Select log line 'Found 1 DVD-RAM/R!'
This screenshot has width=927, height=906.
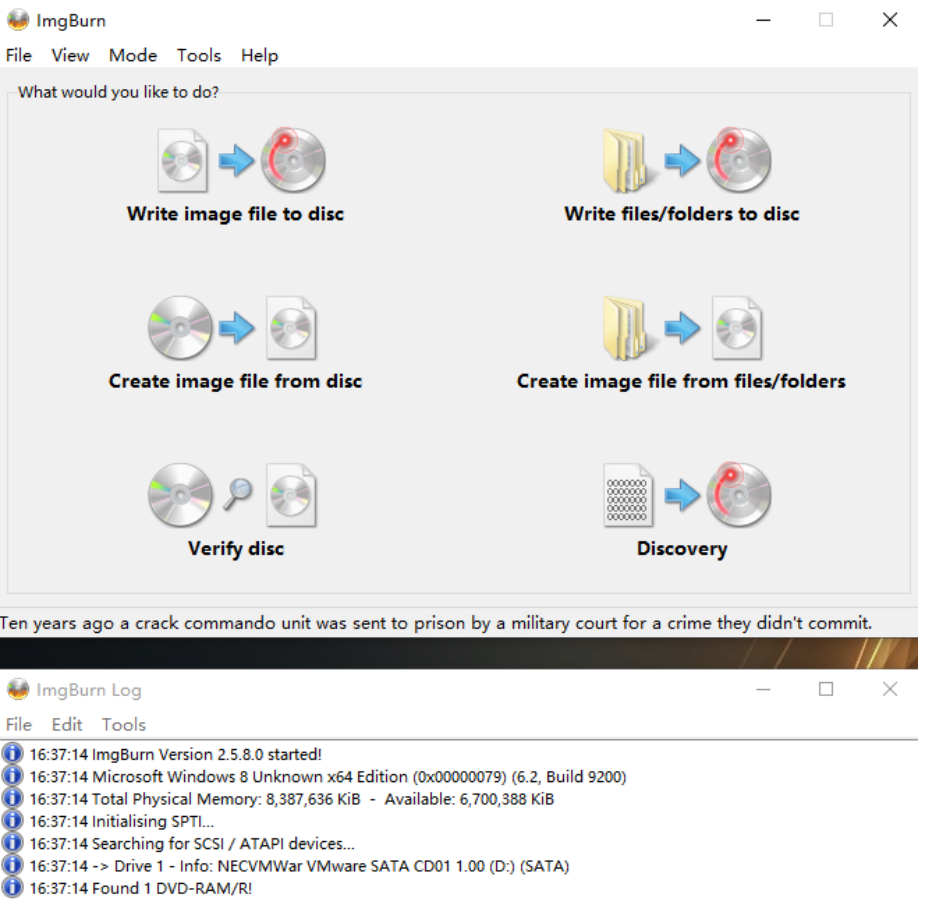pyautogui.click(x=141, y=888)
